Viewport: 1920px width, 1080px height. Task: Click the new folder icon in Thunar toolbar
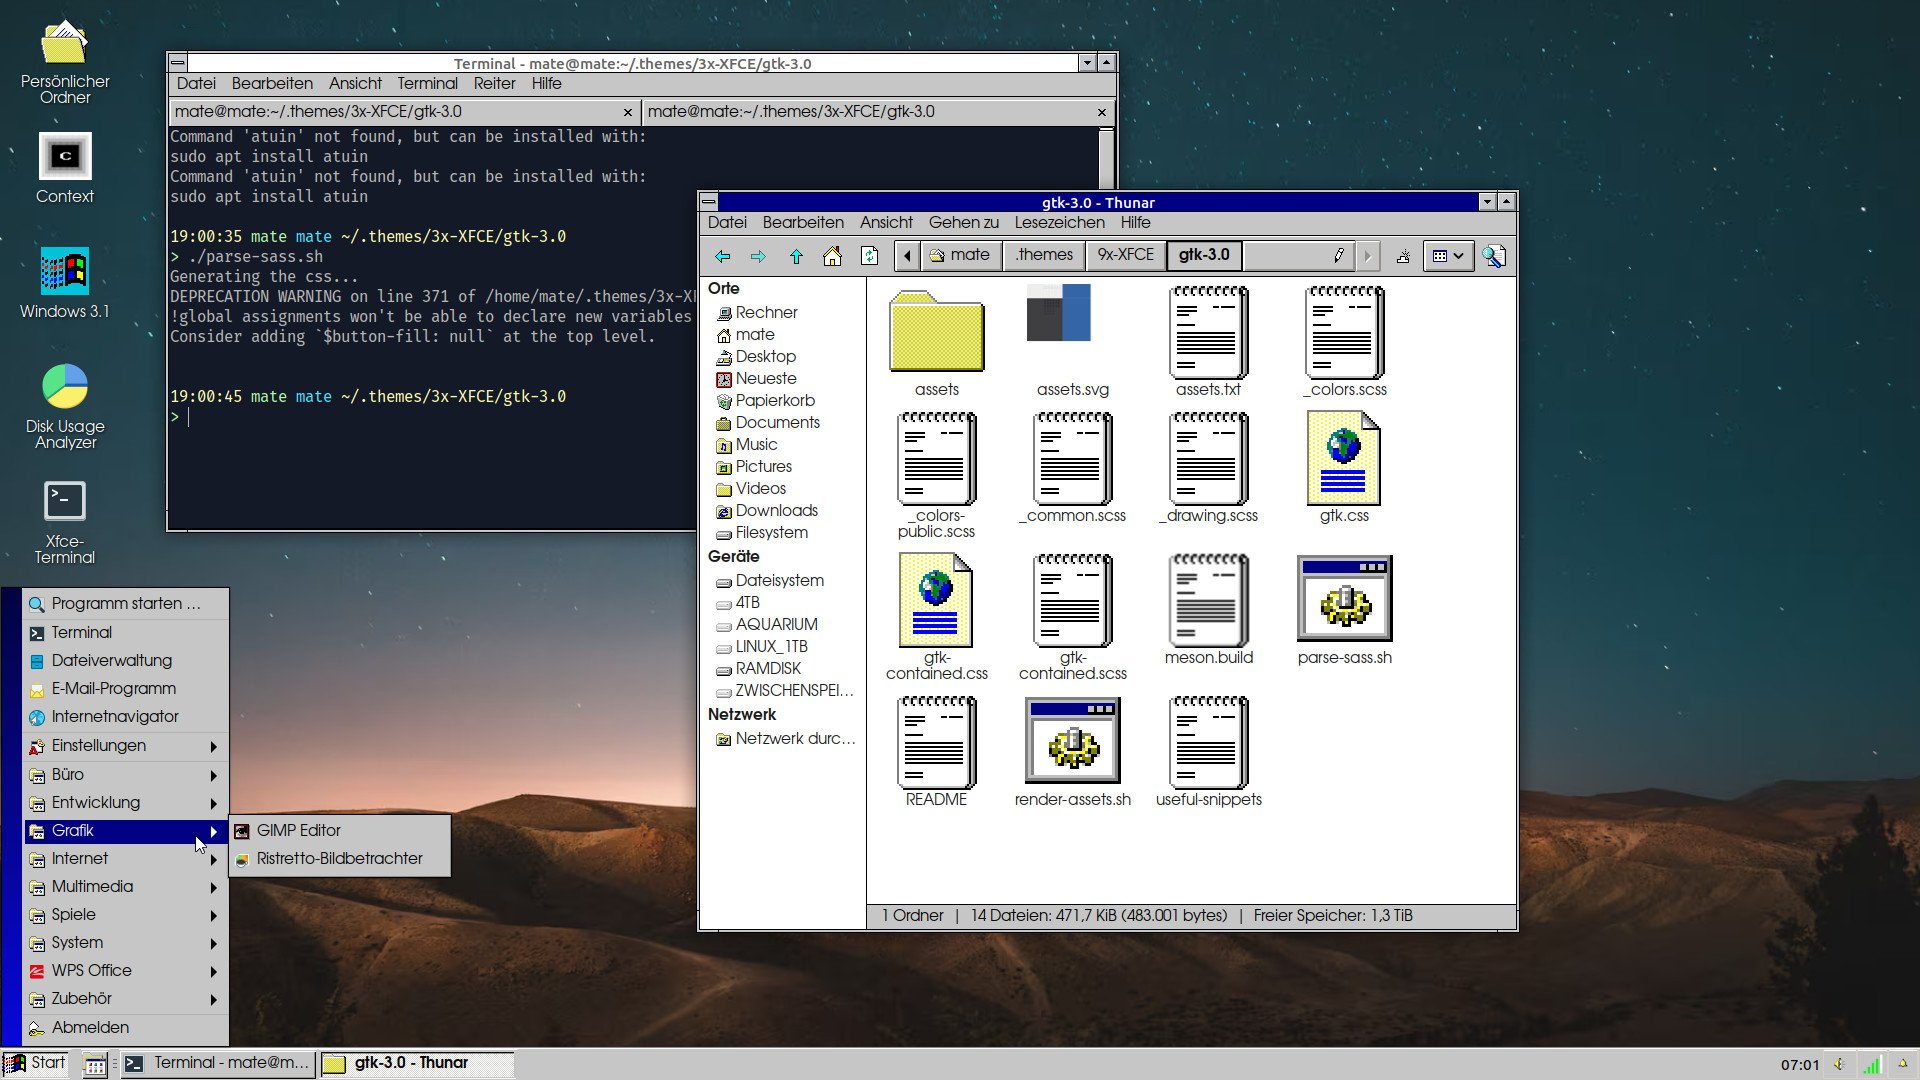coord(1403,256)
